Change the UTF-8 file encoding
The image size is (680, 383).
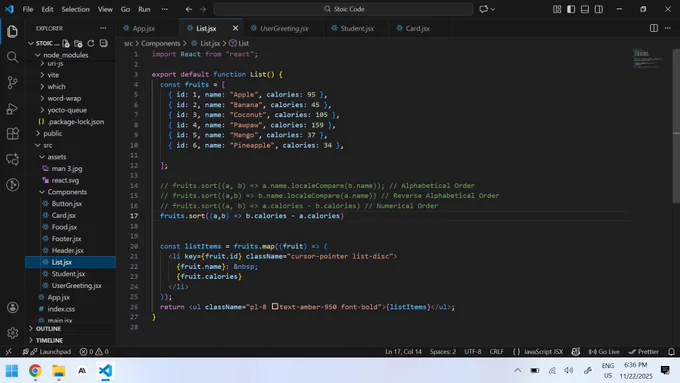[473, 352]
